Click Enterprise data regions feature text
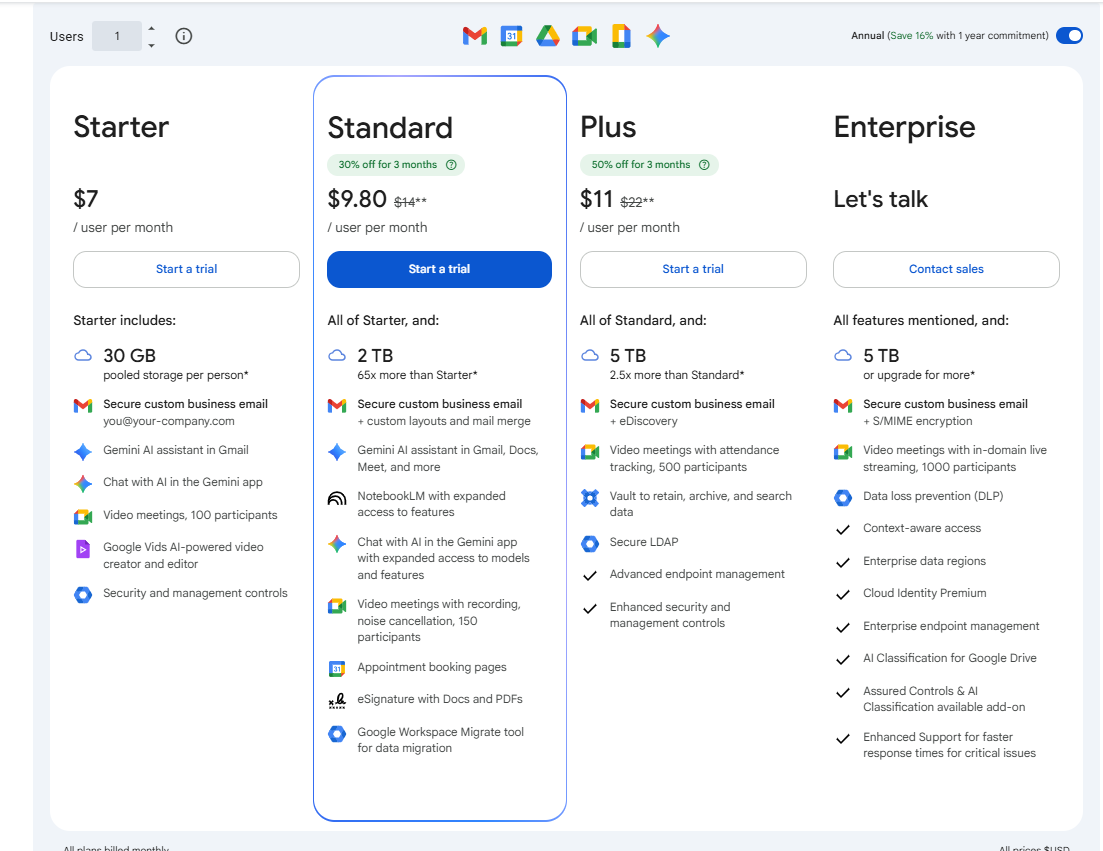 (924, 561)
